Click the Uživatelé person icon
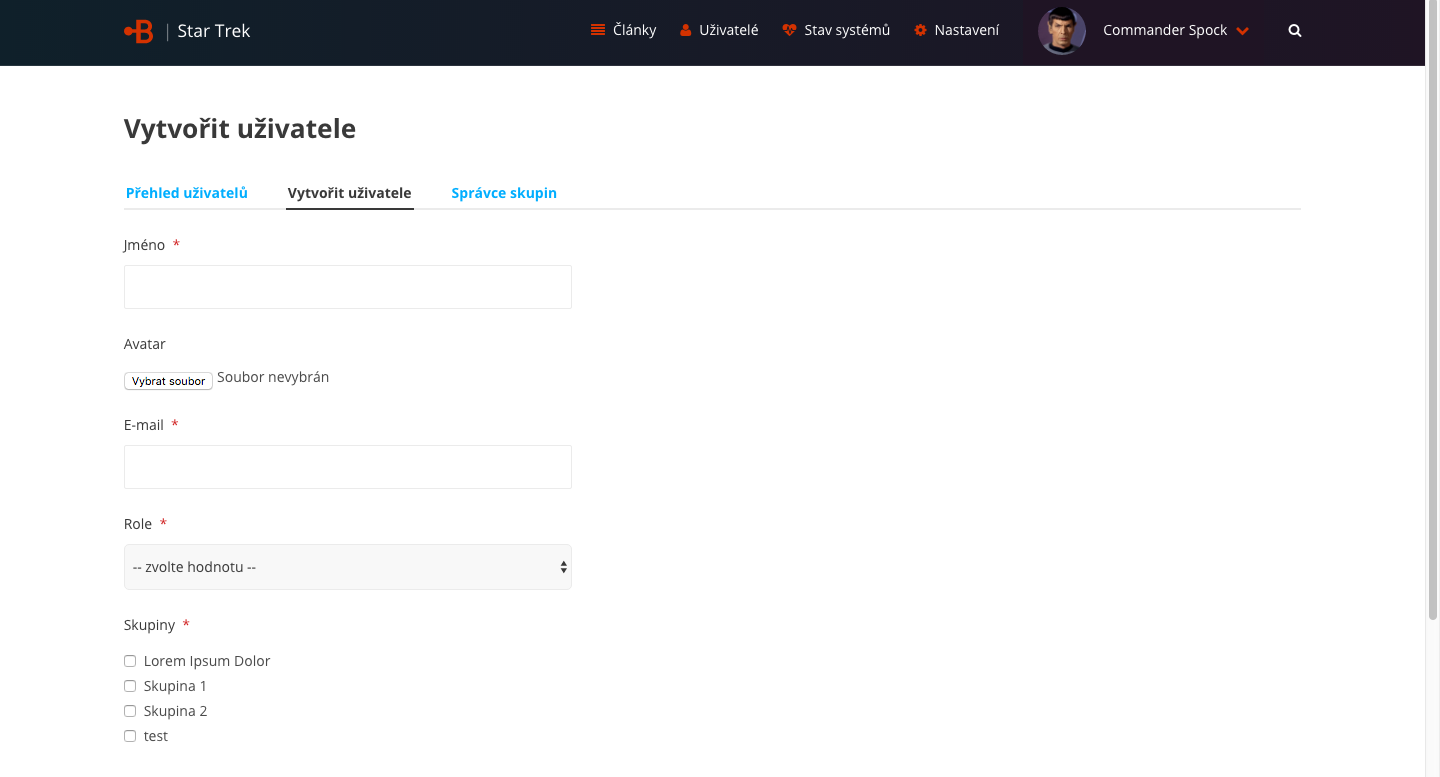 [x=685, y=30]
